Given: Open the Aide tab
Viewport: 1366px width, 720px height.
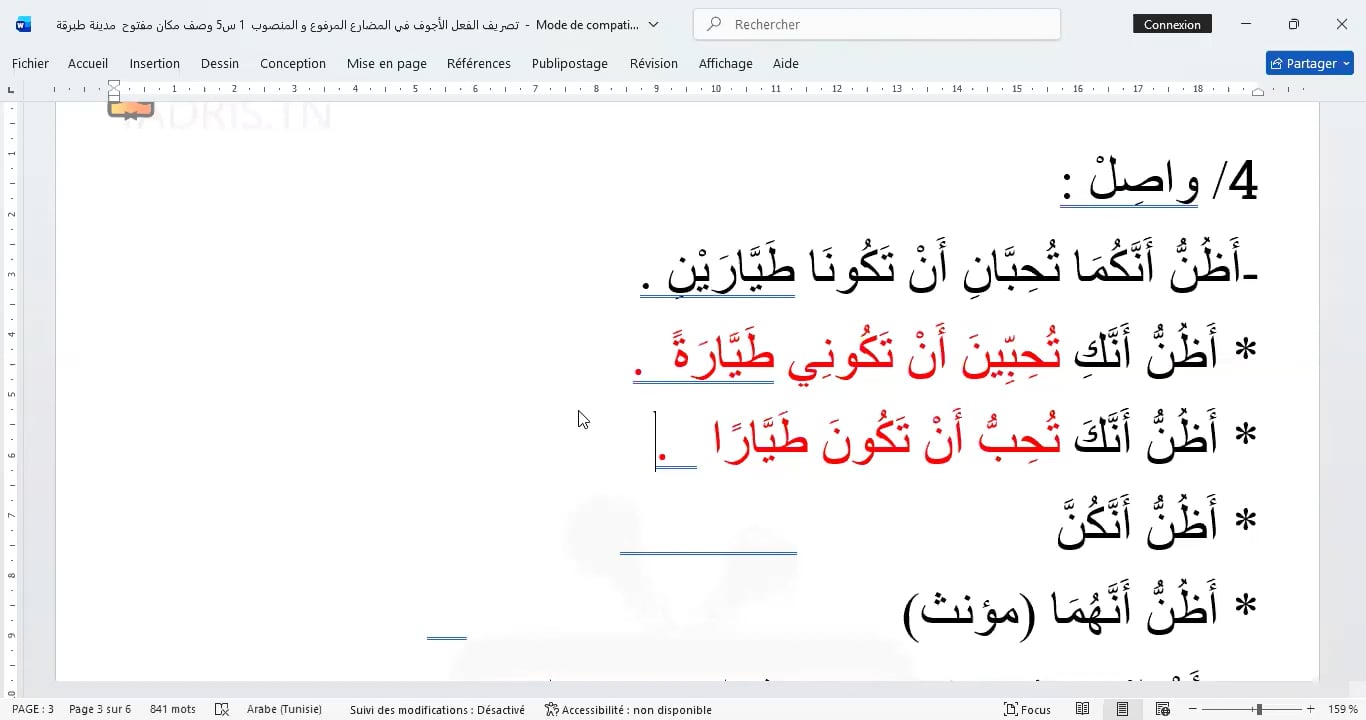Looking at the screenshot, I should [786, 63].
